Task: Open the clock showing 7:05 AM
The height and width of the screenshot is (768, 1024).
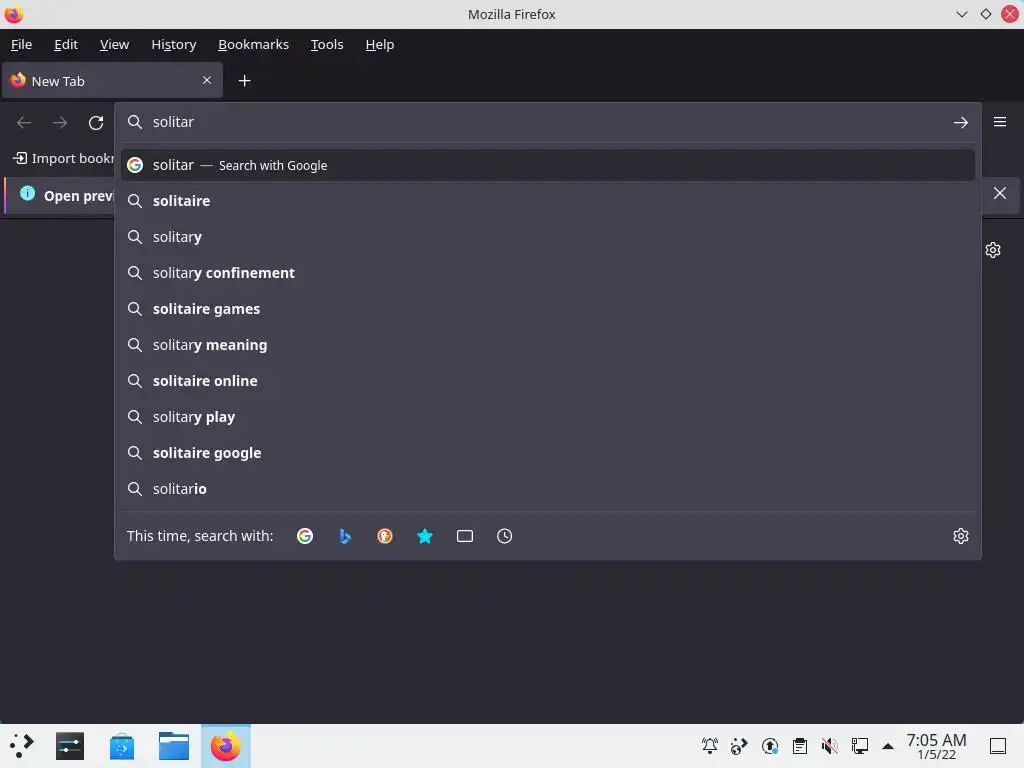Action: pos(936,746)
